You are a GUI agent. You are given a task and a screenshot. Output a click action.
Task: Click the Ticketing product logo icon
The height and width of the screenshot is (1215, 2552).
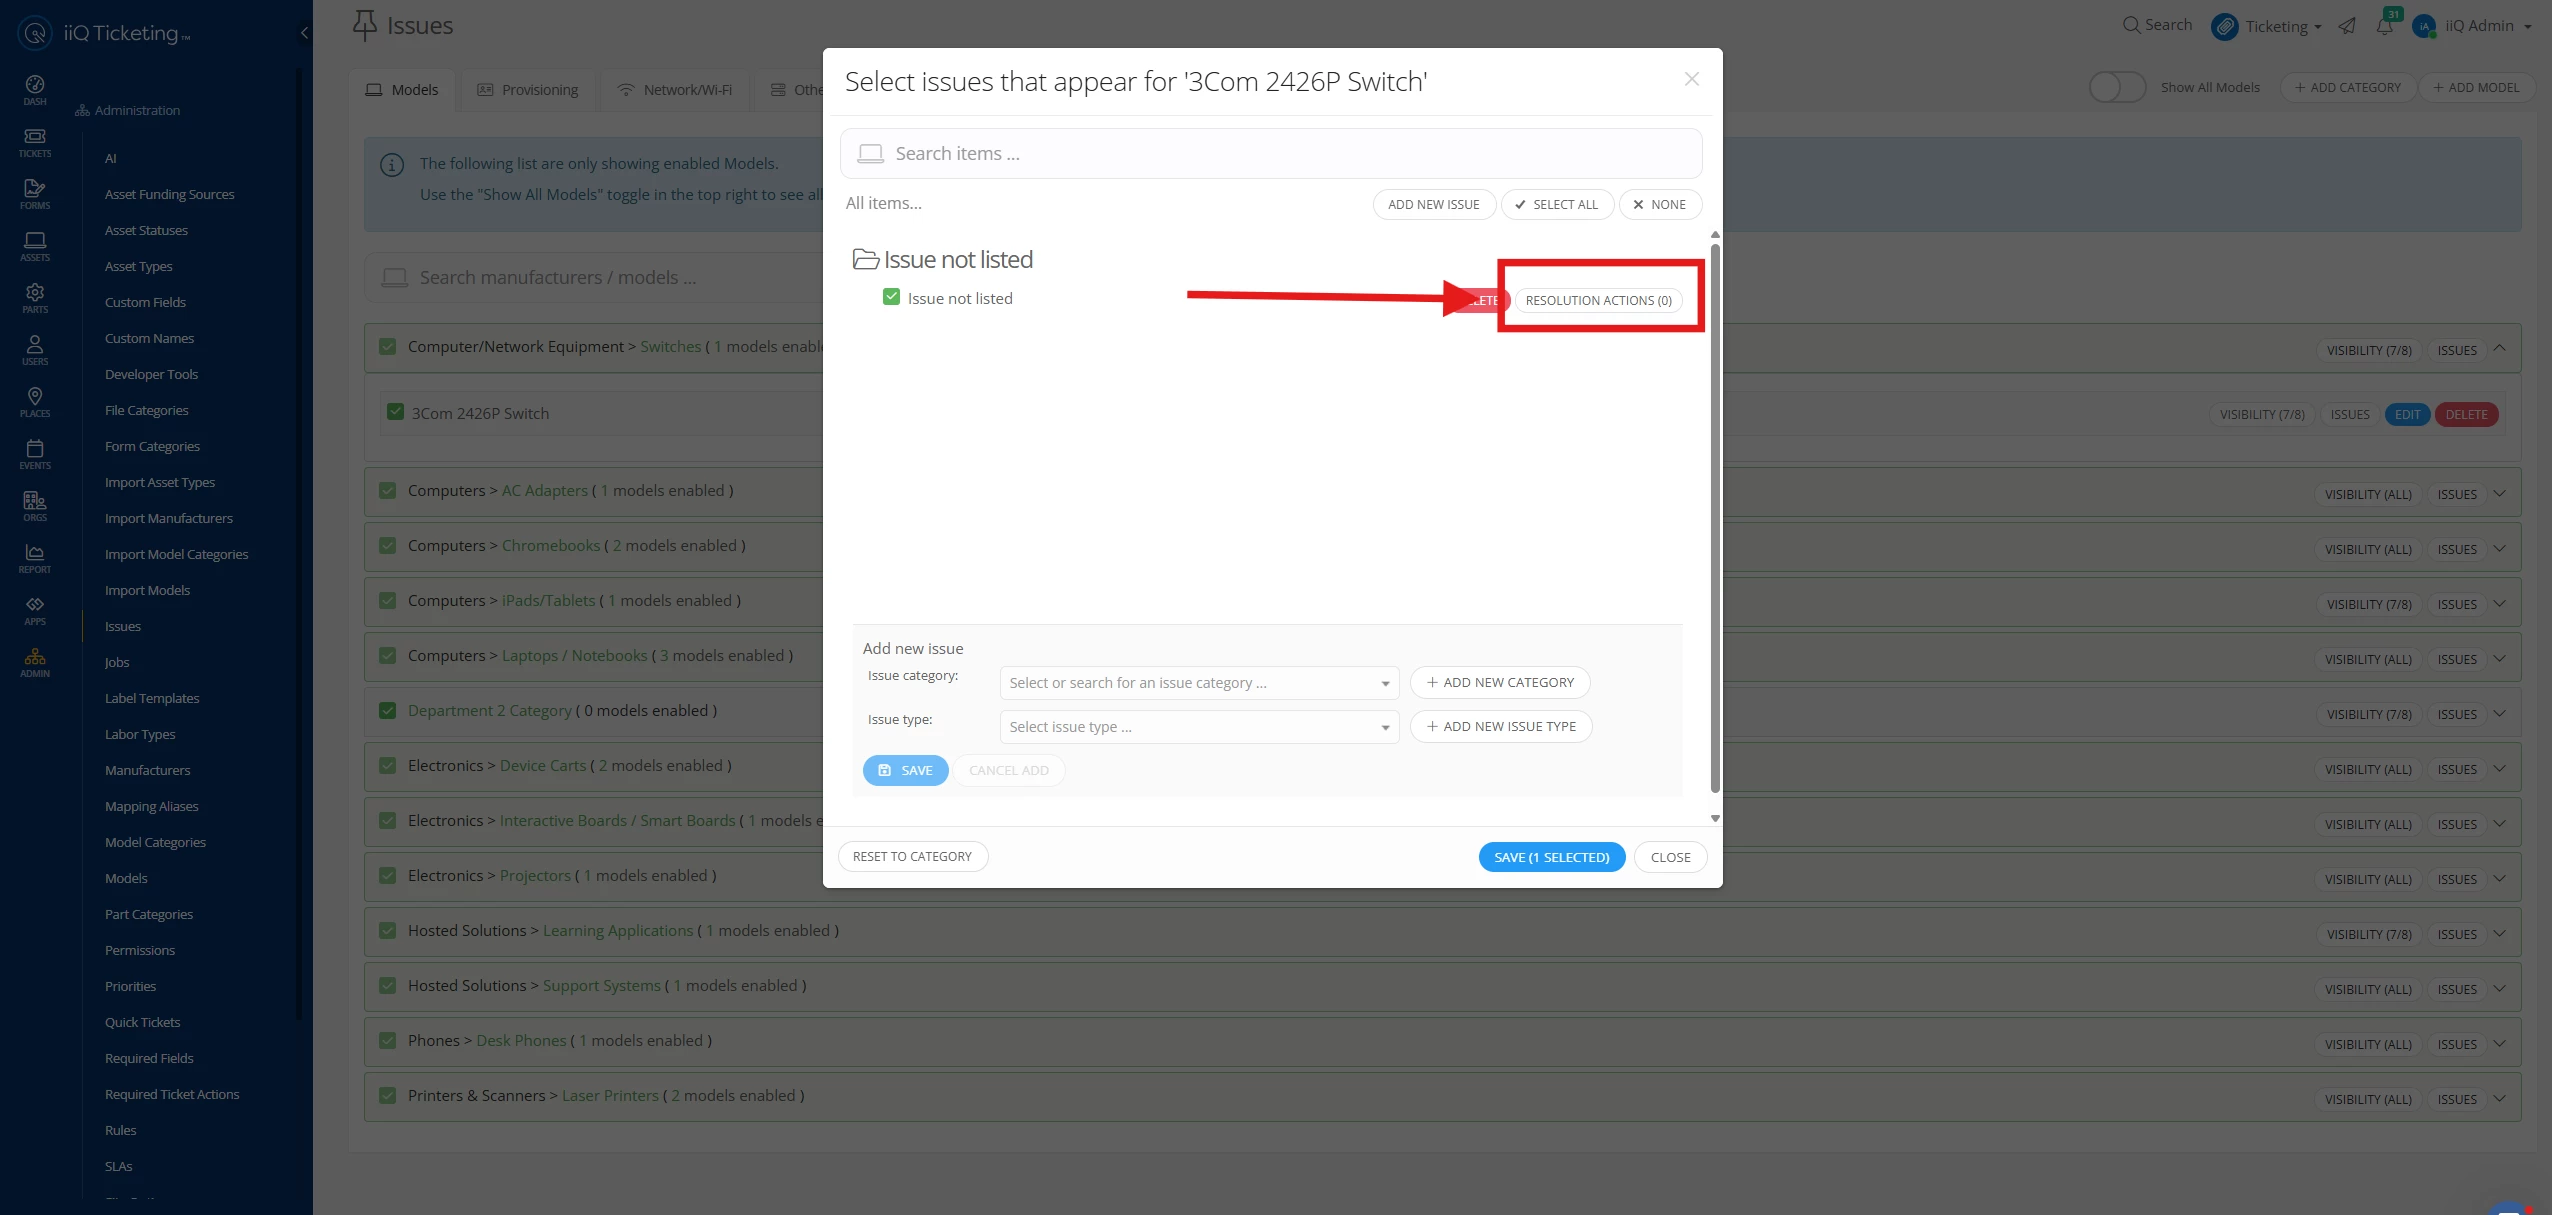pos(2225,26)
